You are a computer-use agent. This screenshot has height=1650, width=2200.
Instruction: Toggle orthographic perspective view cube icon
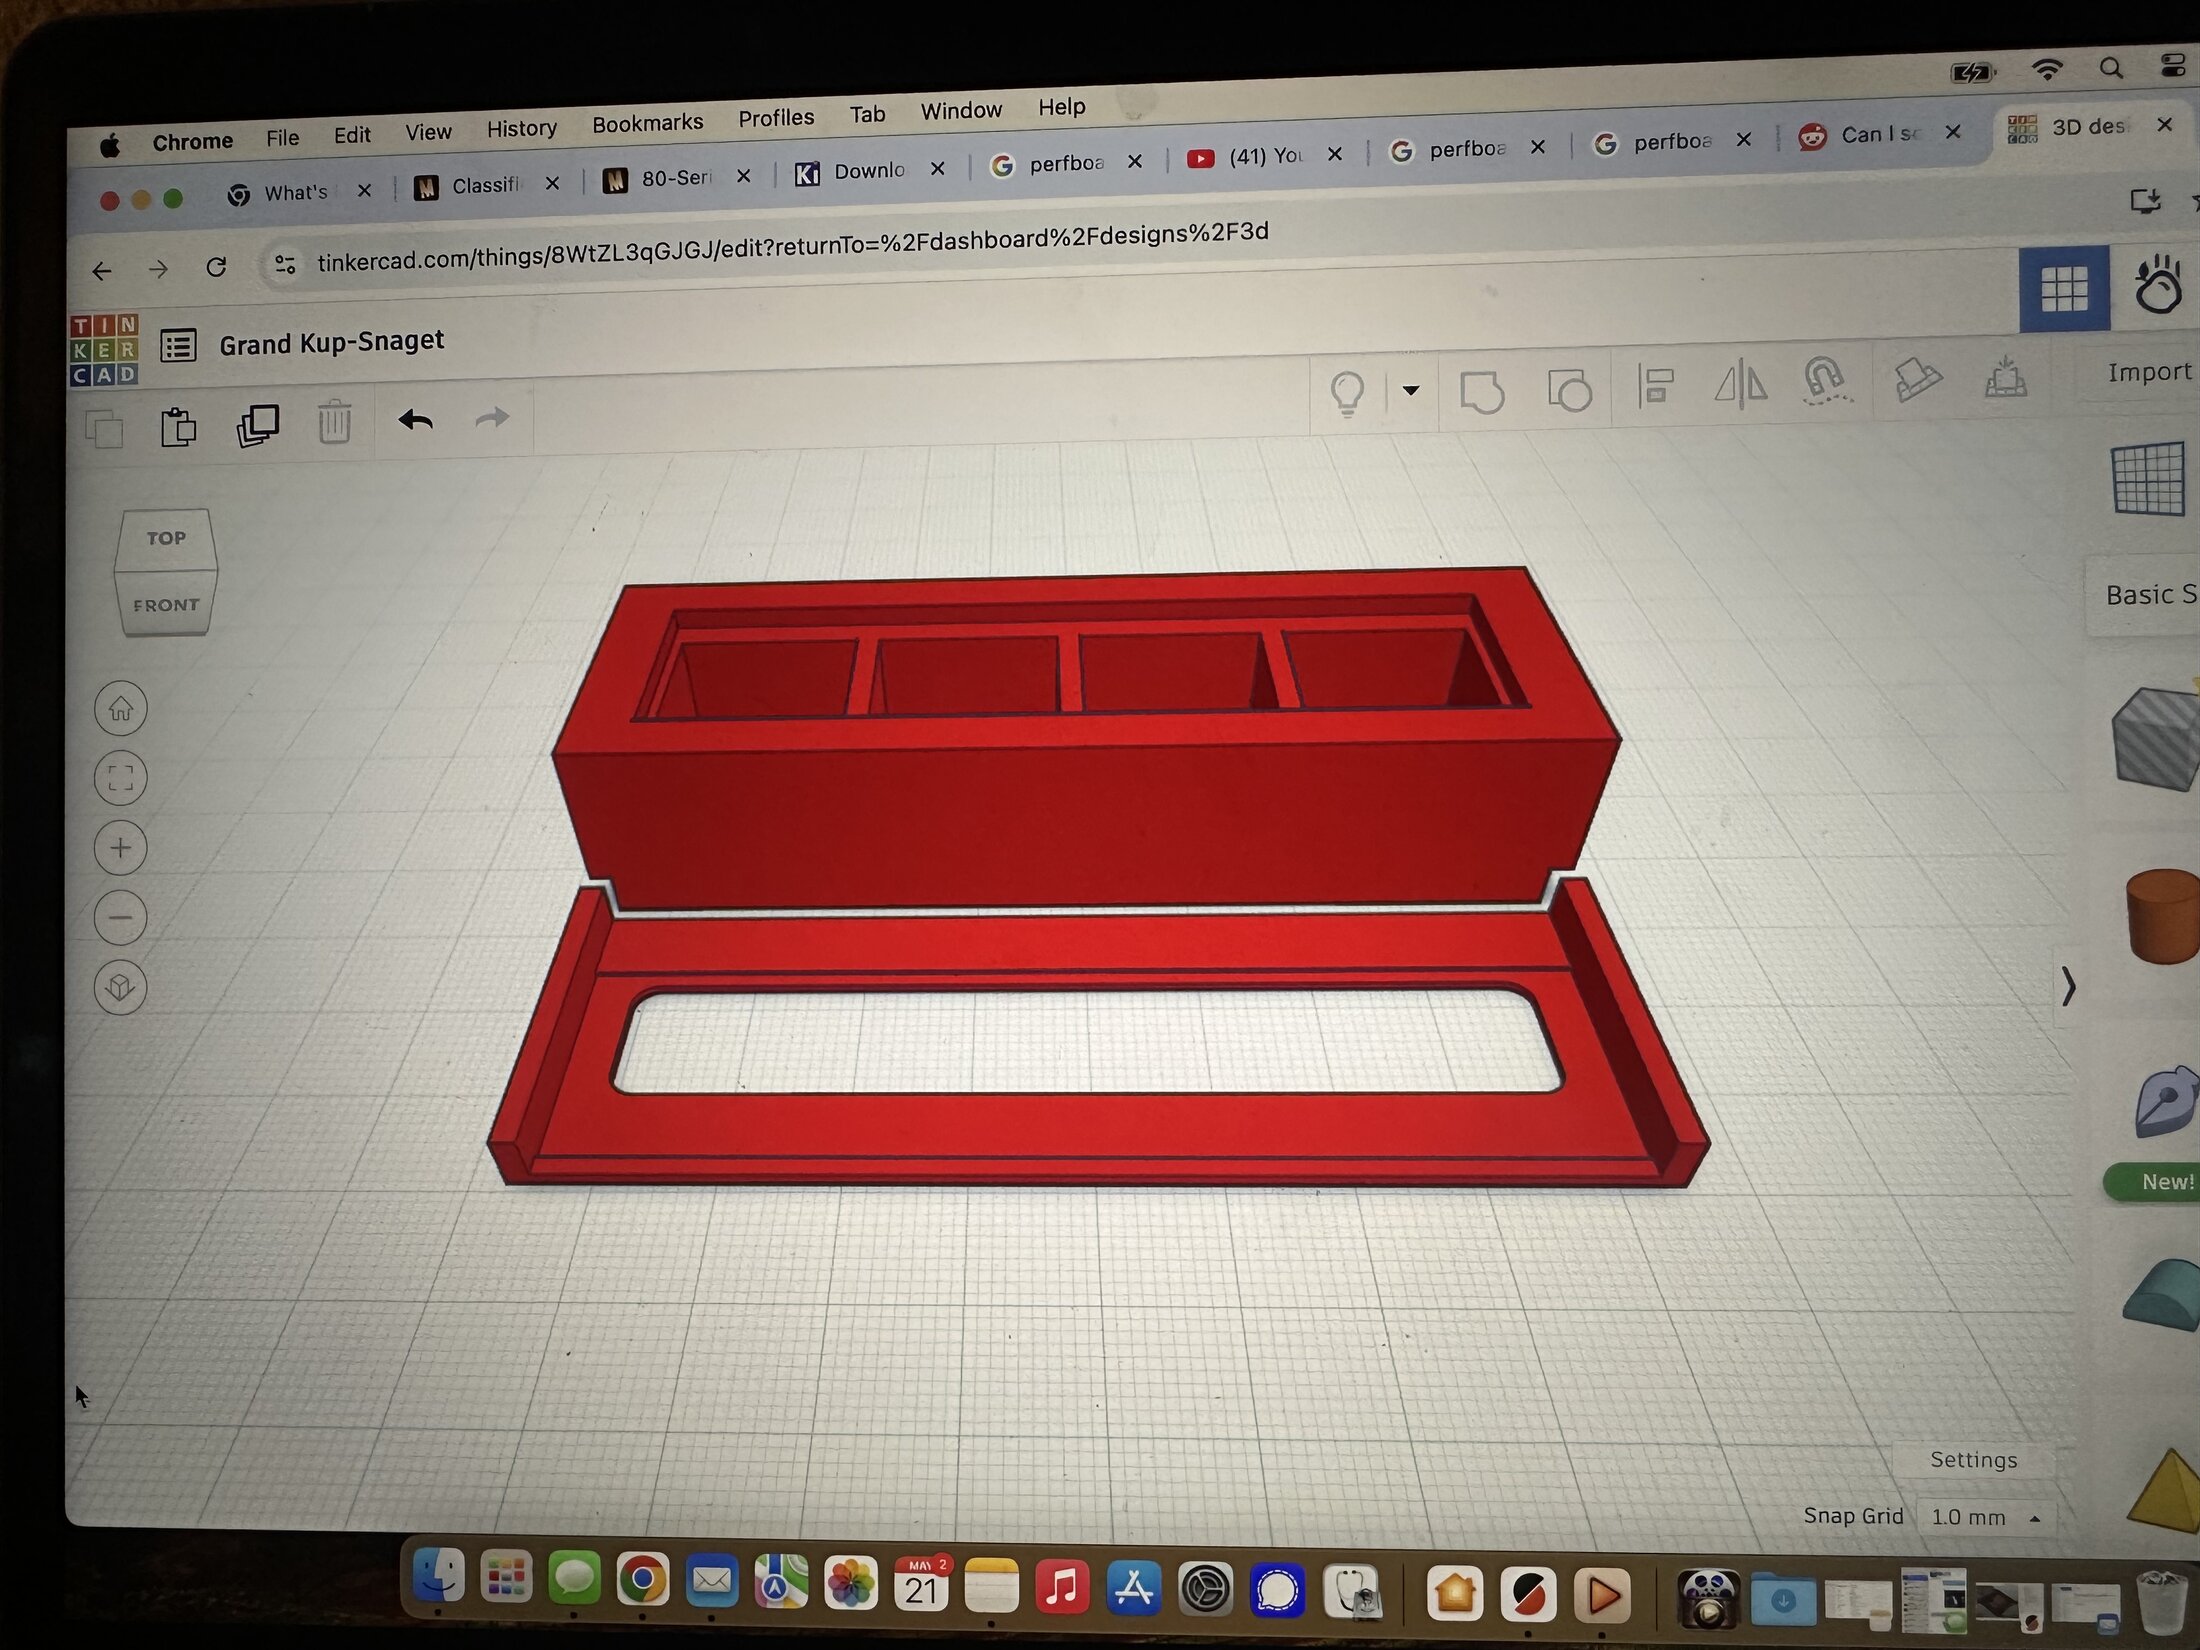click(x=121, y=988)
